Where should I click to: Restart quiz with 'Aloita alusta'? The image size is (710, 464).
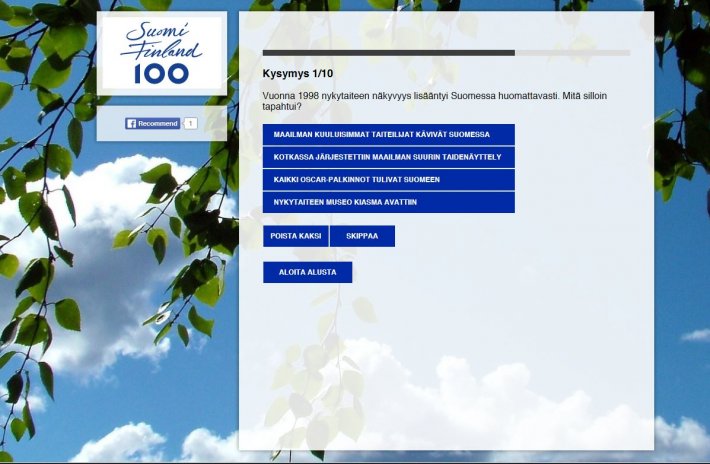(x=307, y=272)
